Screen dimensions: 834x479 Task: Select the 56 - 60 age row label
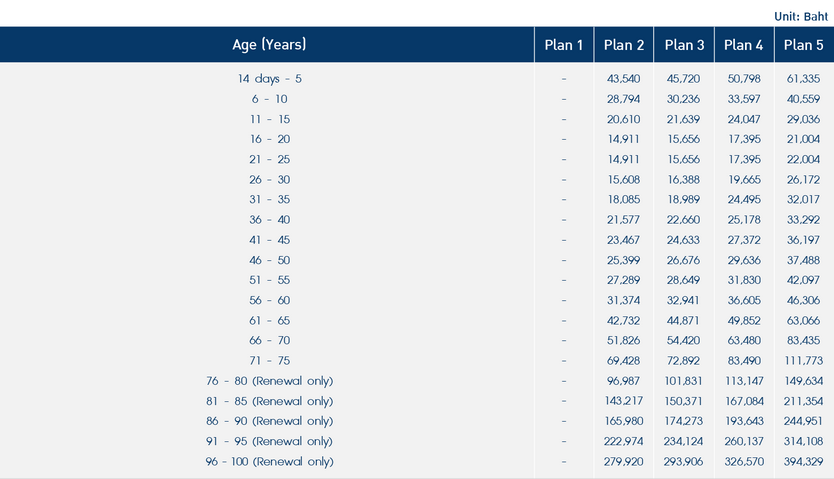[269, 300]
